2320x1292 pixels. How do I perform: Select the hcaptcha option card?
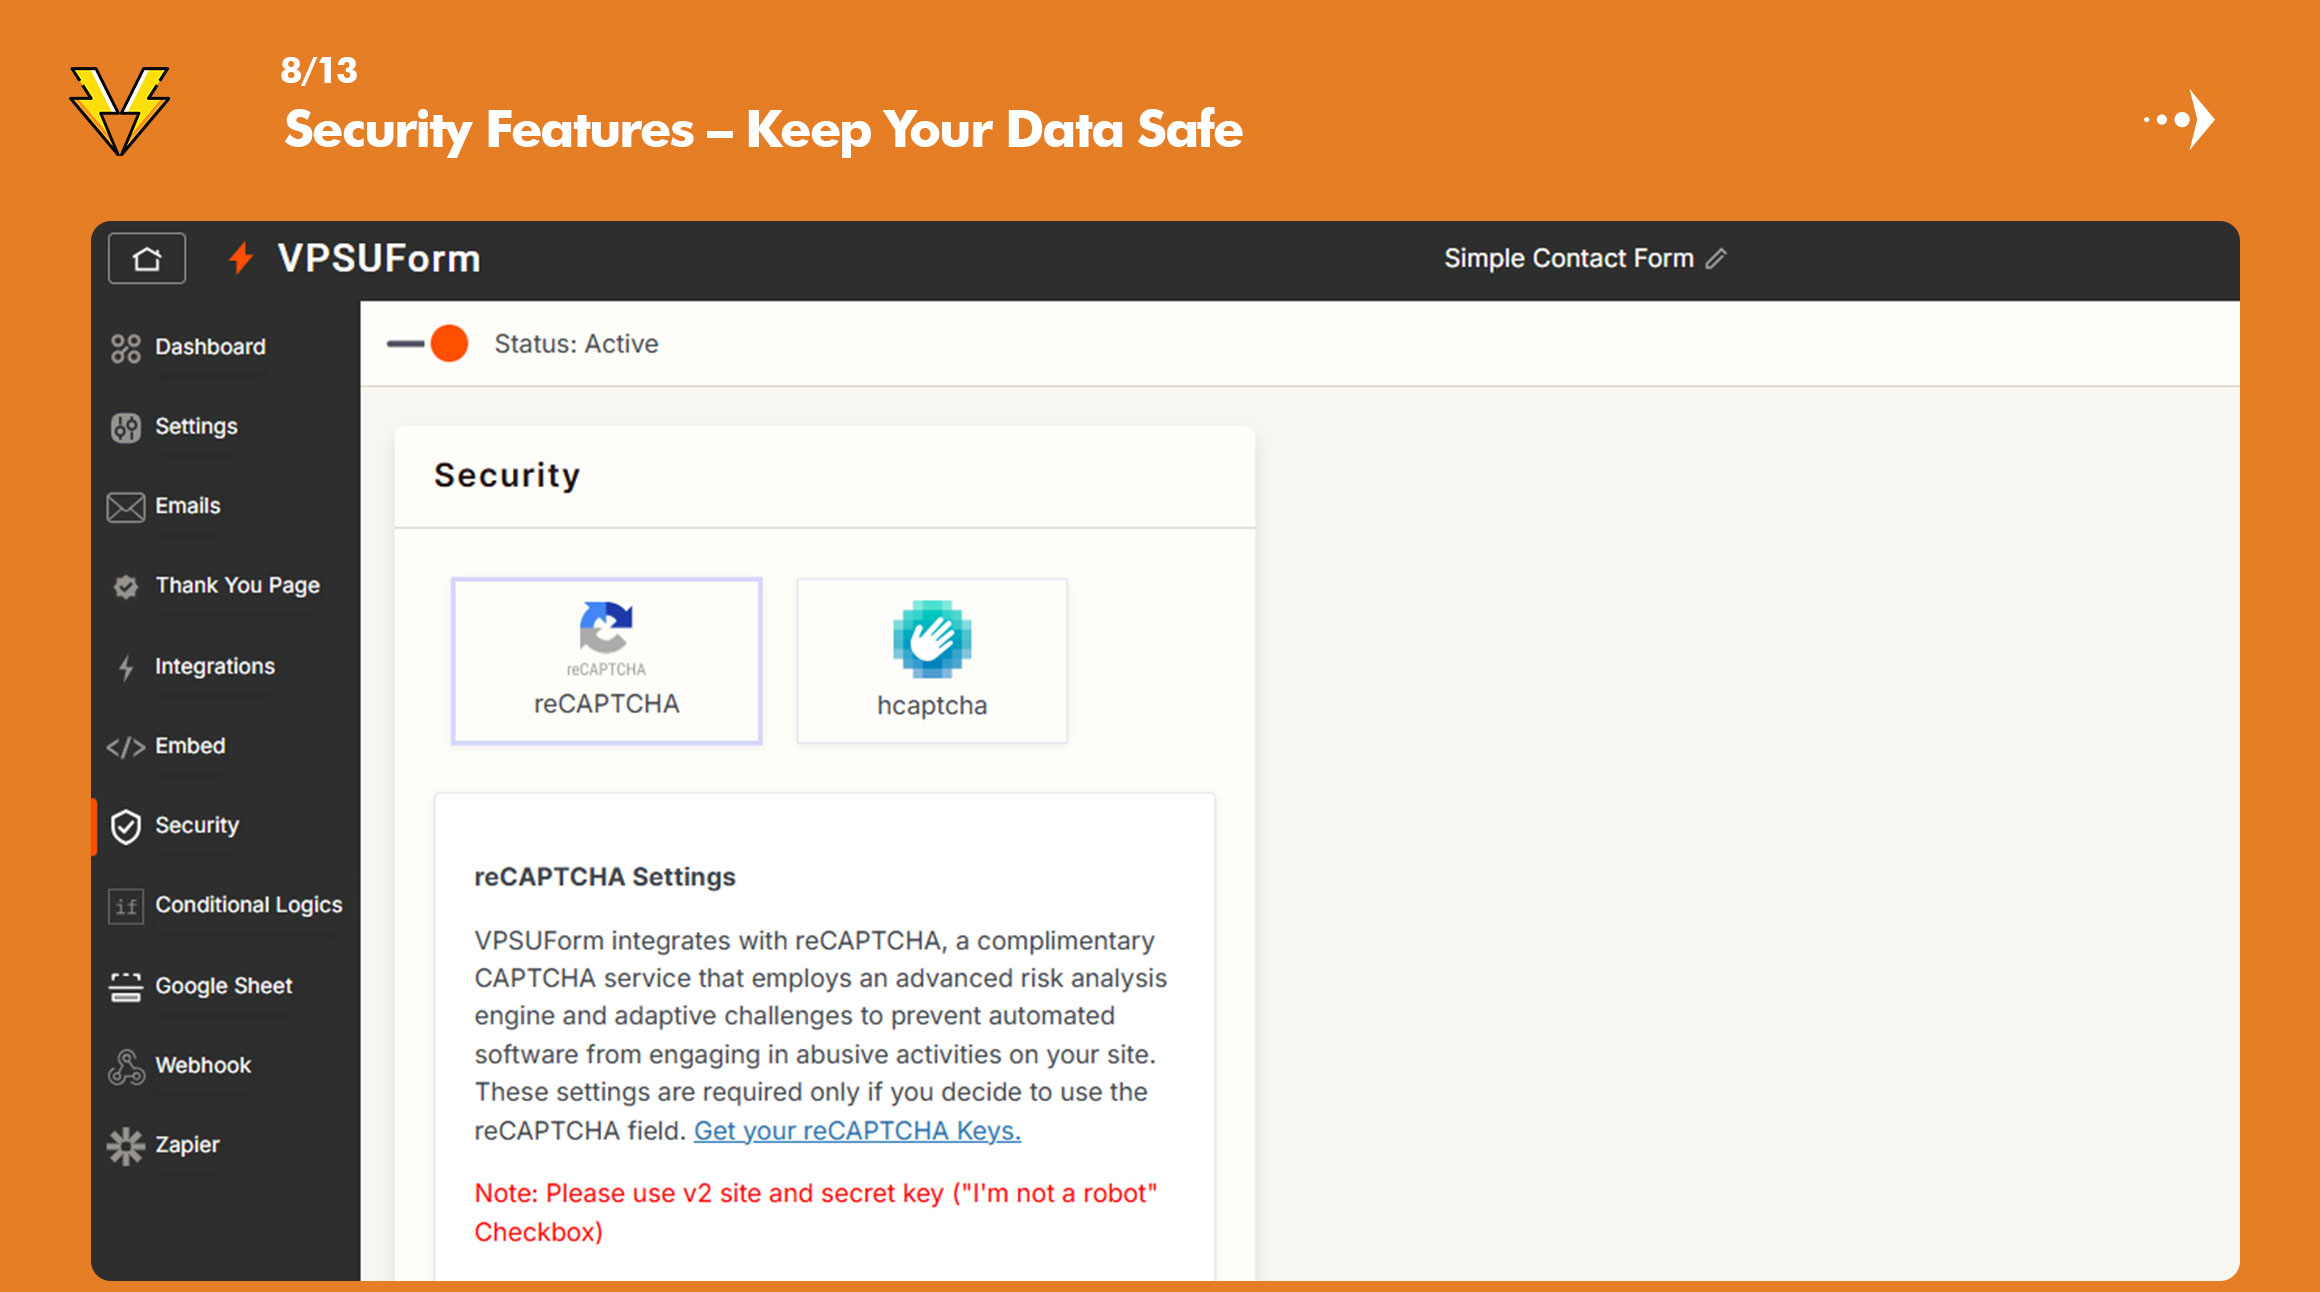[932, 661]
